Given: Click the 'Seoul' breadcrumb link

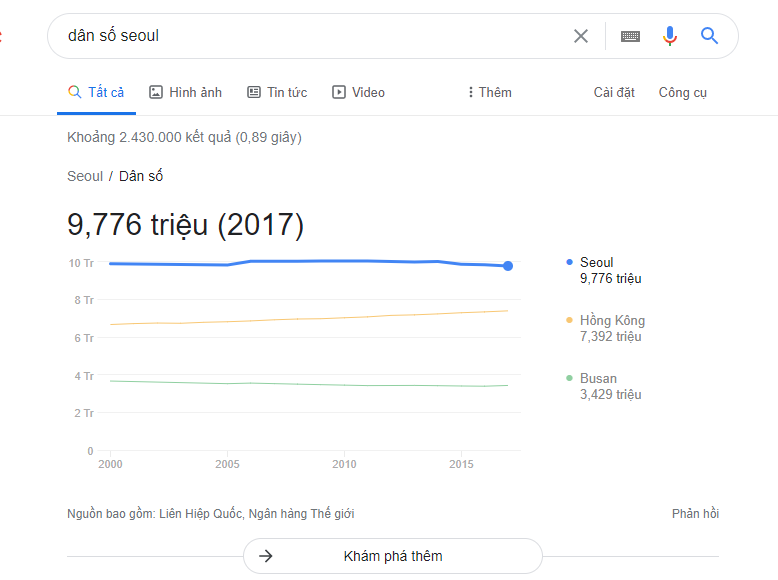Looking at the screenshot, I should coord(85,176).
